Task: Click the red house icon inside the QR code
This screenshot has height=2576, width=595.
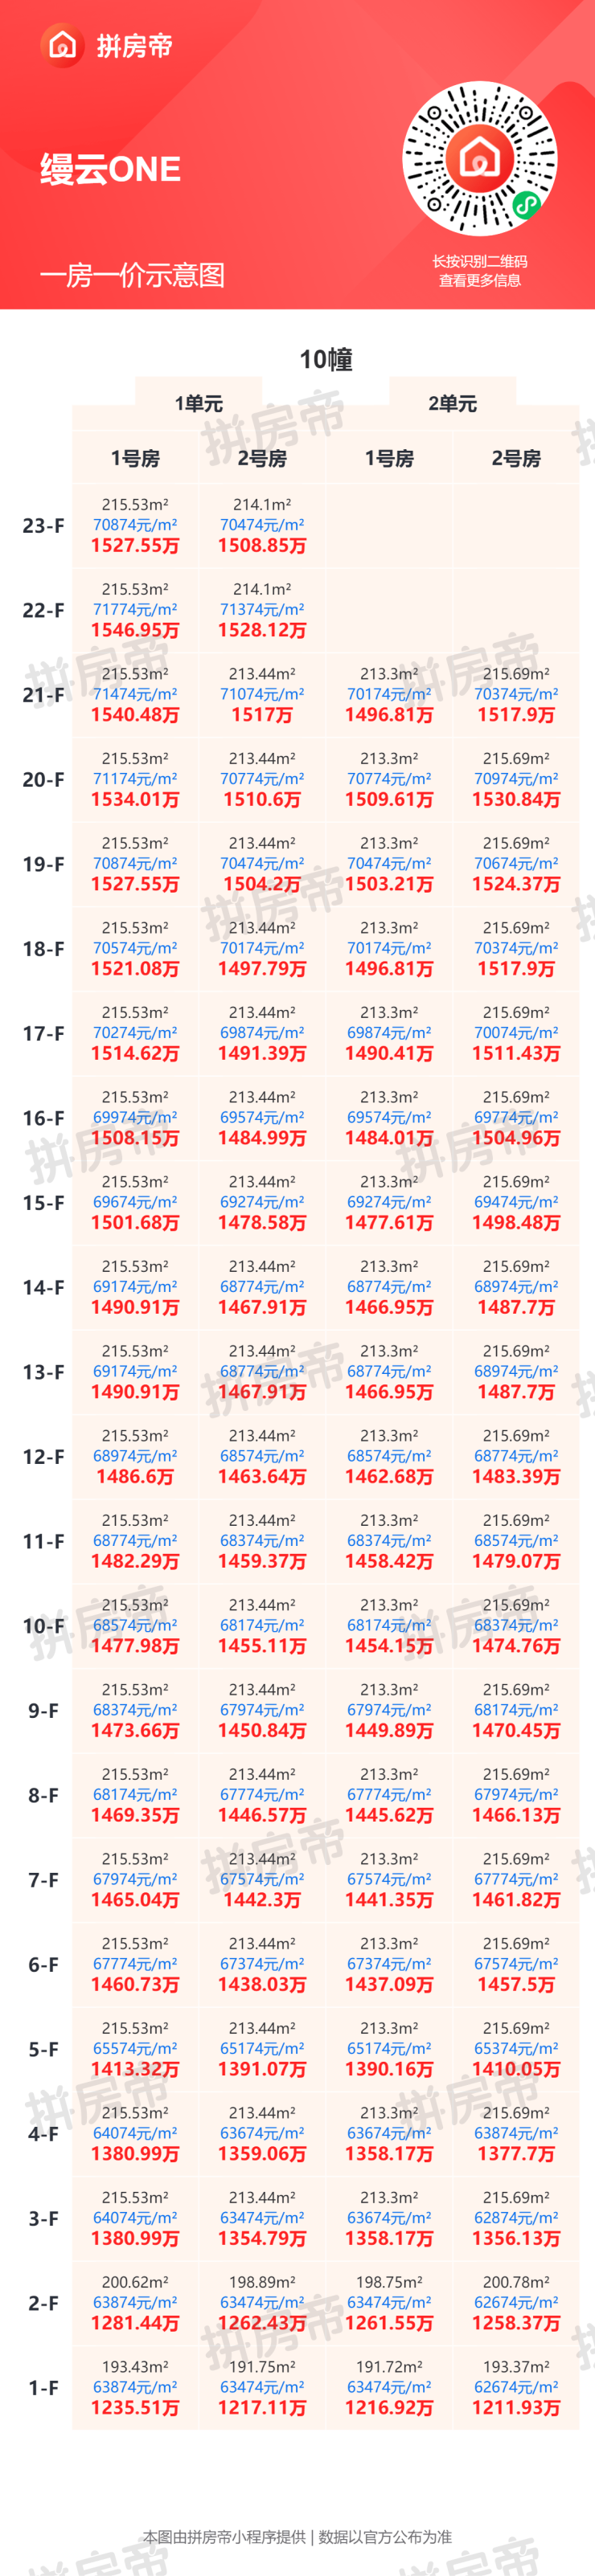Action: click(x=480, y=157)
